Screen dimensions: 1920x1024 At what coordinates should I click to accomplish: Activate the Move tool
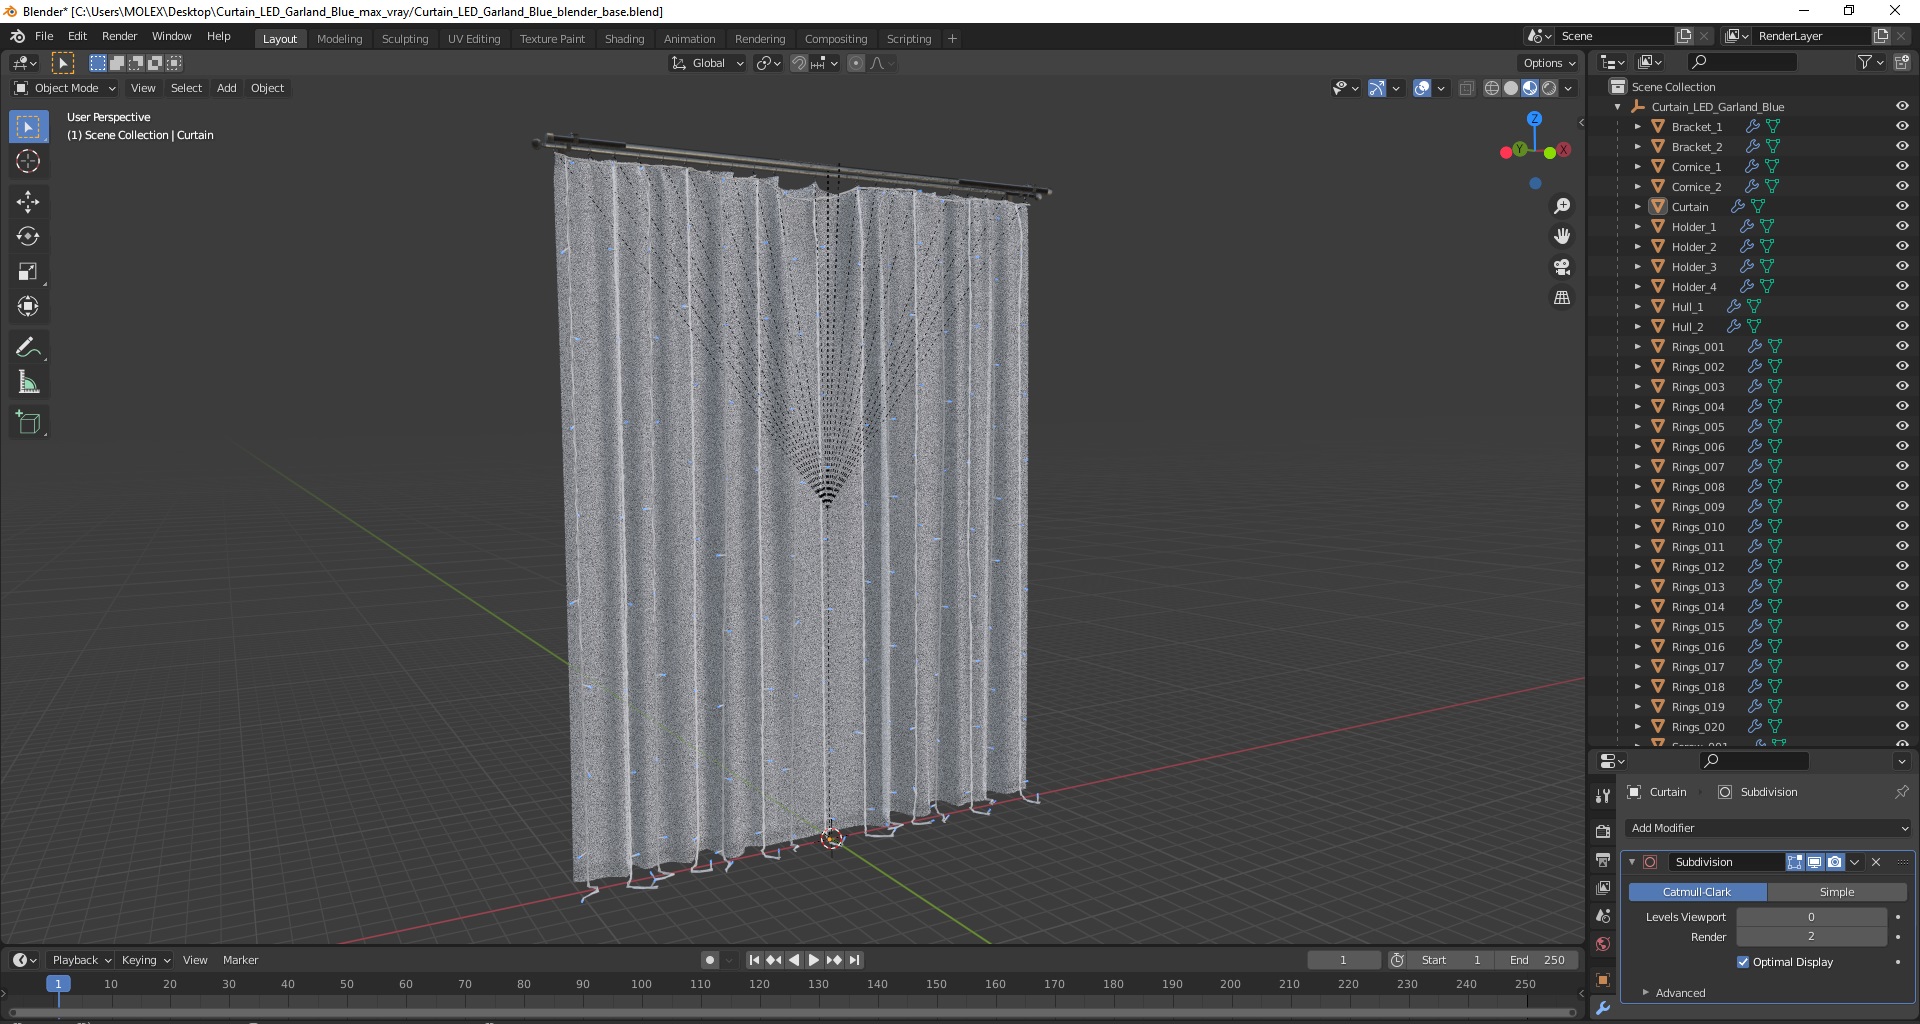28,201
